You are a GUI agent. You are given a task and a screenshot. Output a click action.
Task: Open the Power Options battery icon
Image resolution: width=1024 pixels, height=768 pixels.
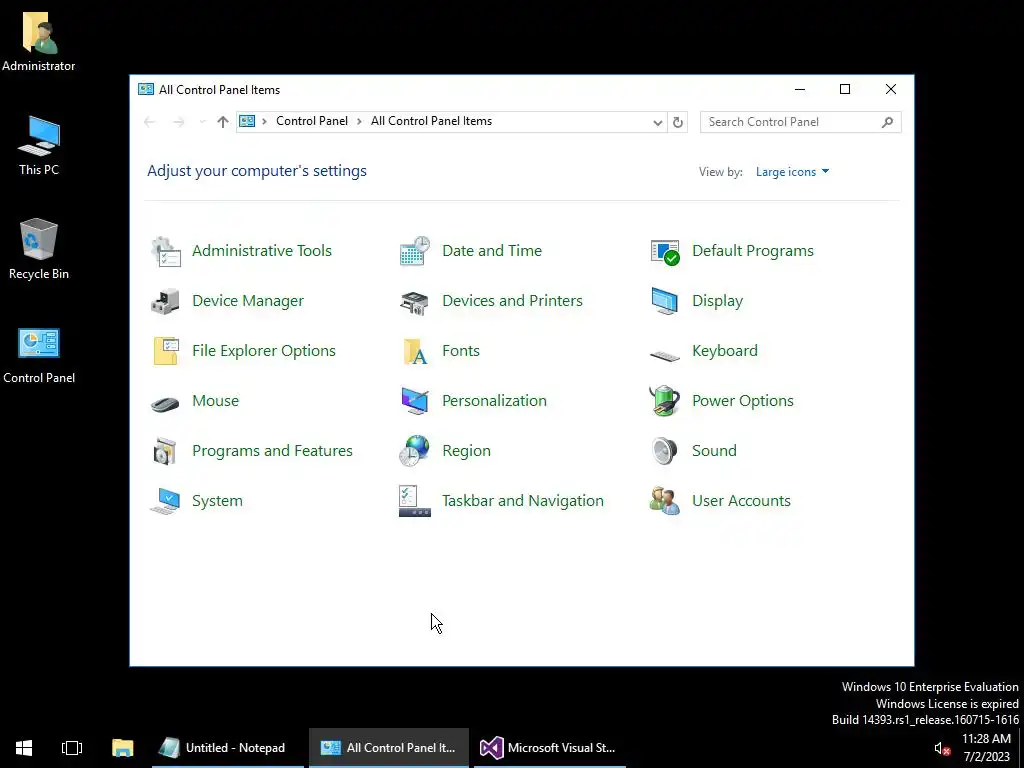[x=665, y=401]
